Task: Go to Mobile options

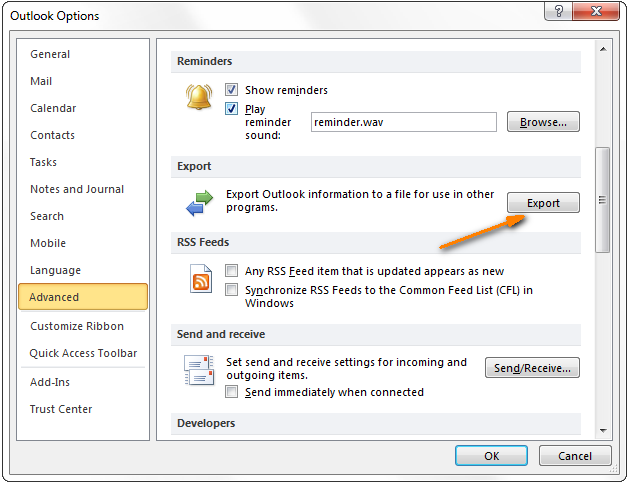Action: point(48,243)
